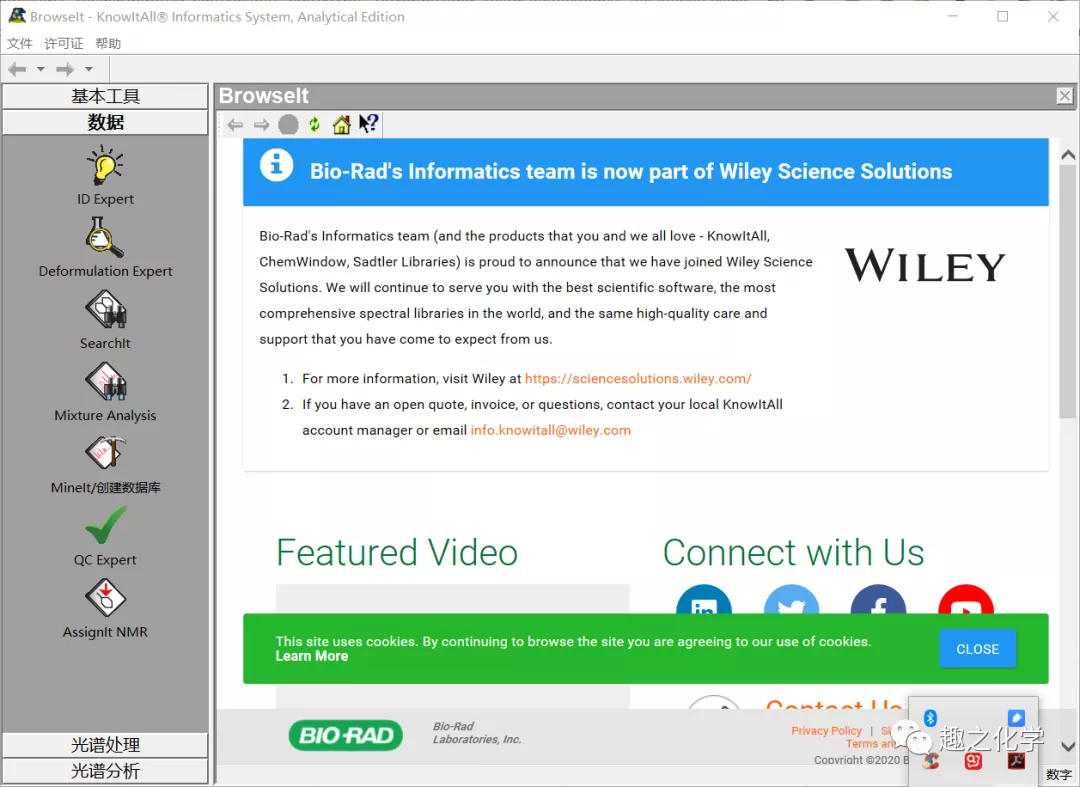
Task: Open the SearchIt tool
Action: click(x=105, y=319)
